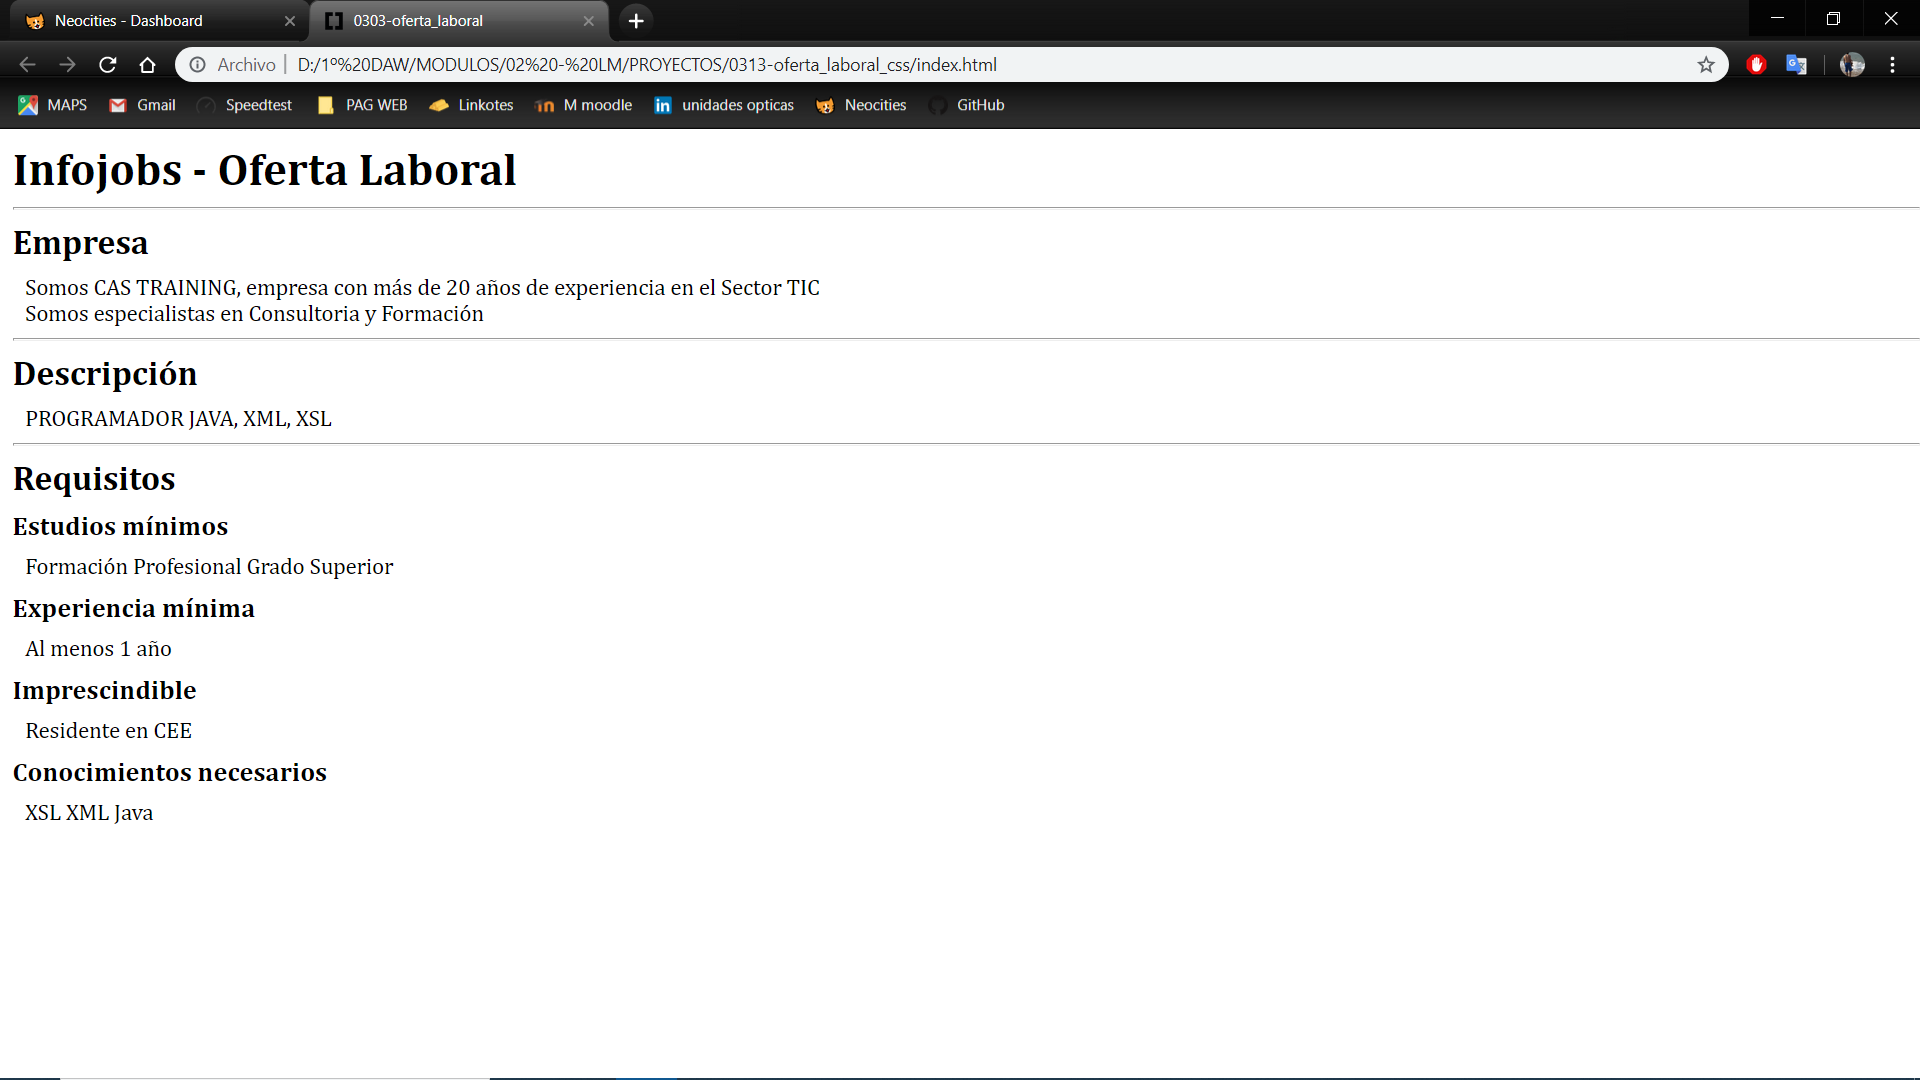Click the Imprescindible subheading

[104, 690]
